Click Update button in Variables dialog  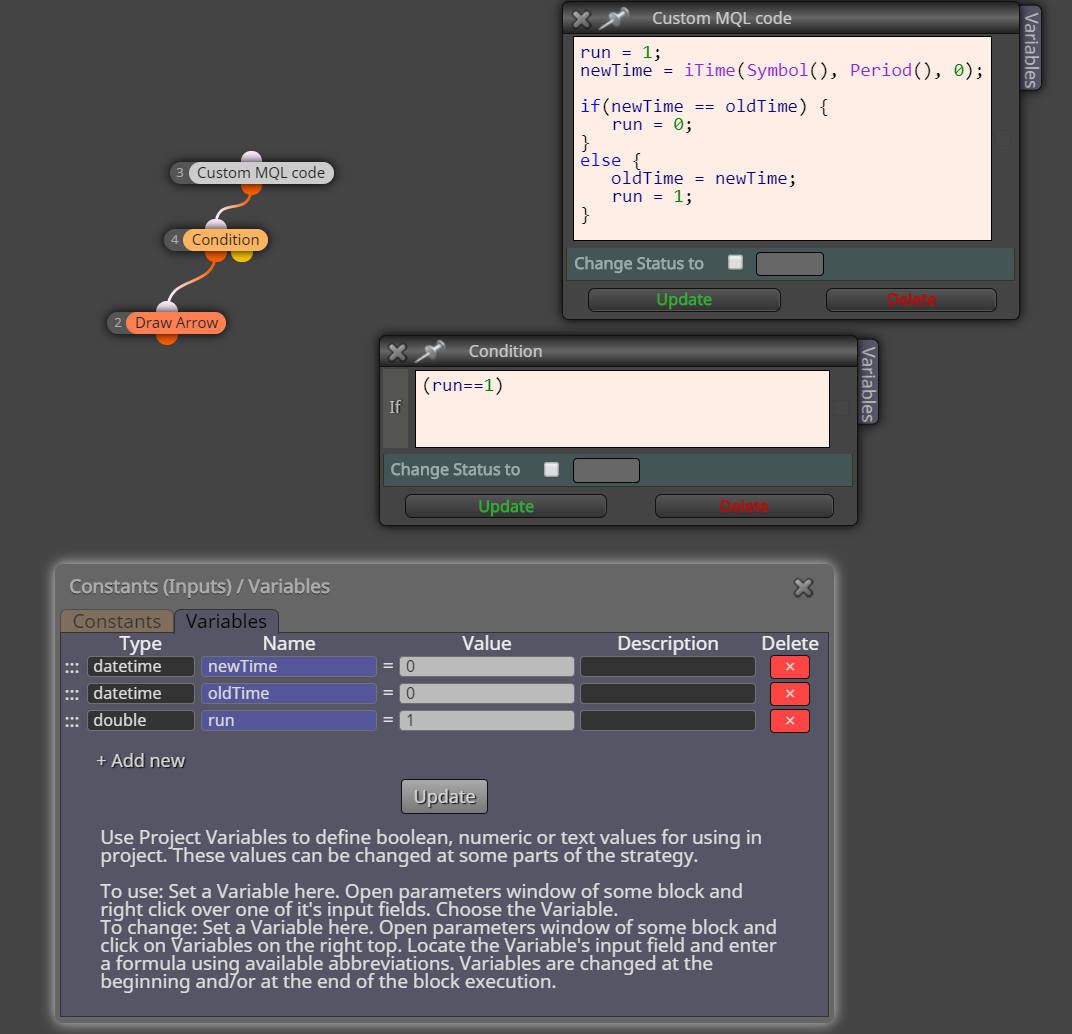pyautogui.click(x=444, y=797)
